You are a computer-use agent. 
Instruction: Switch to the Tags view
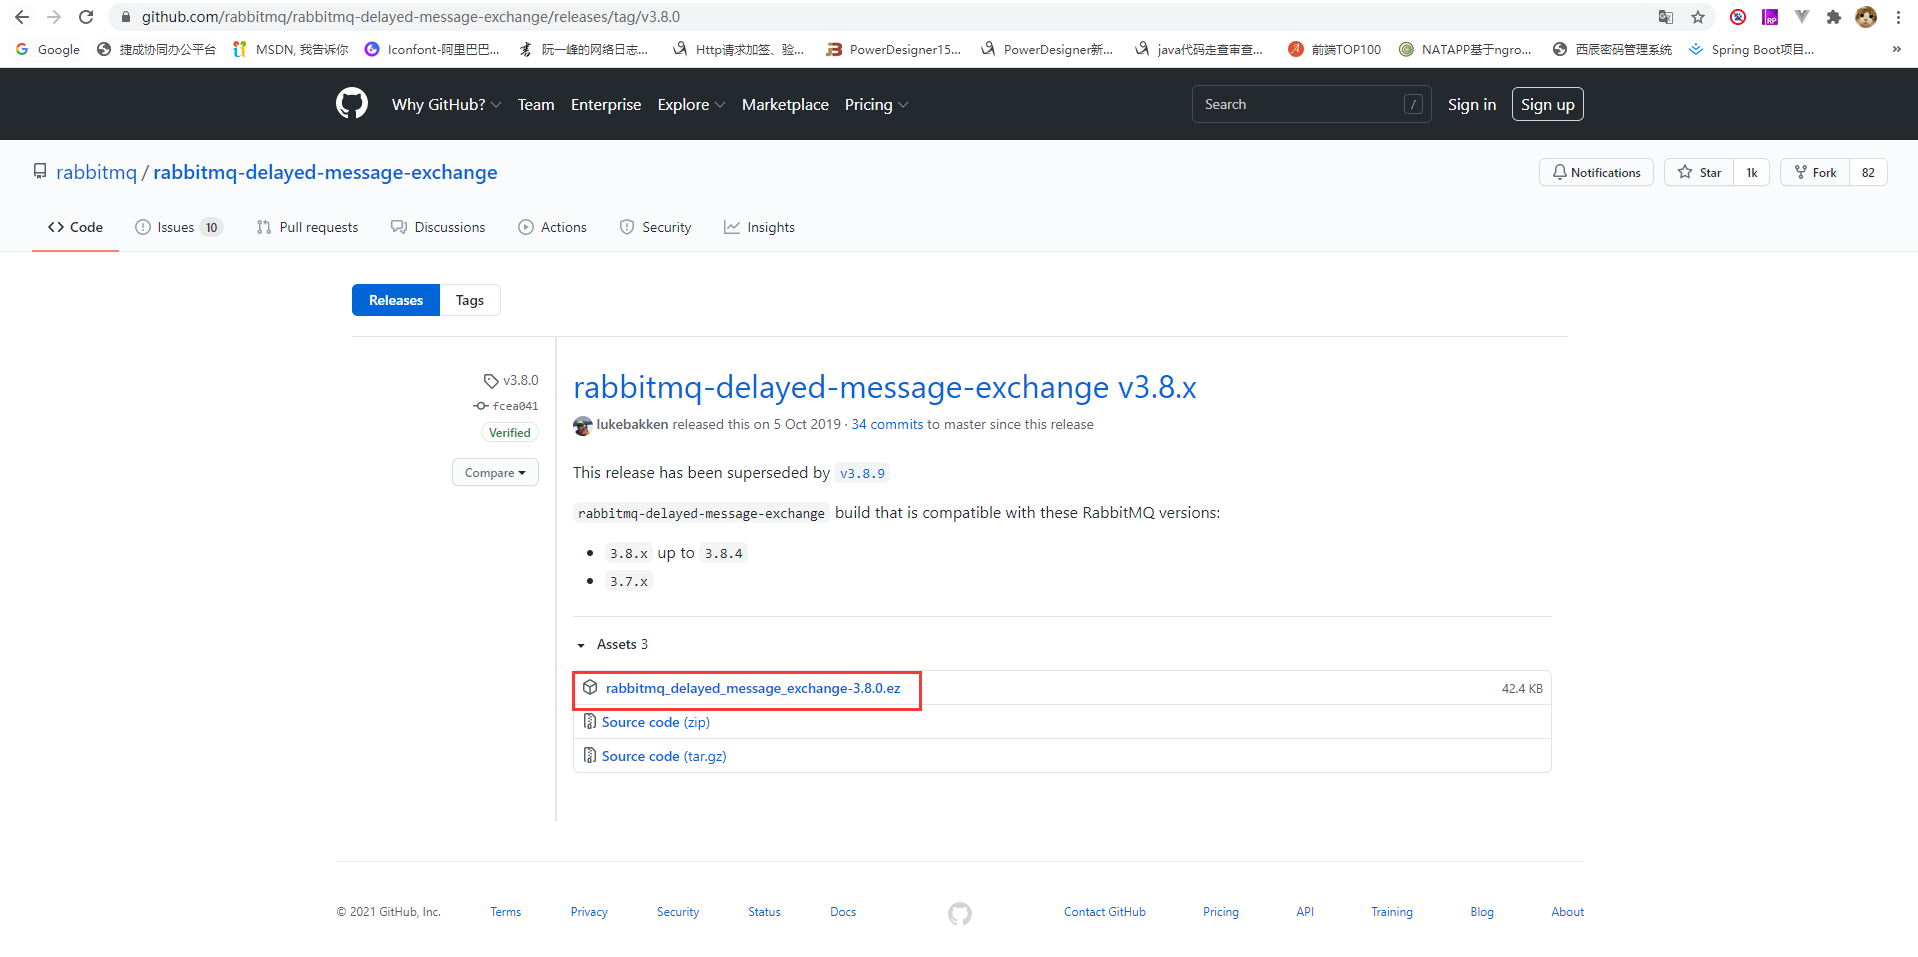click(470, 300)
